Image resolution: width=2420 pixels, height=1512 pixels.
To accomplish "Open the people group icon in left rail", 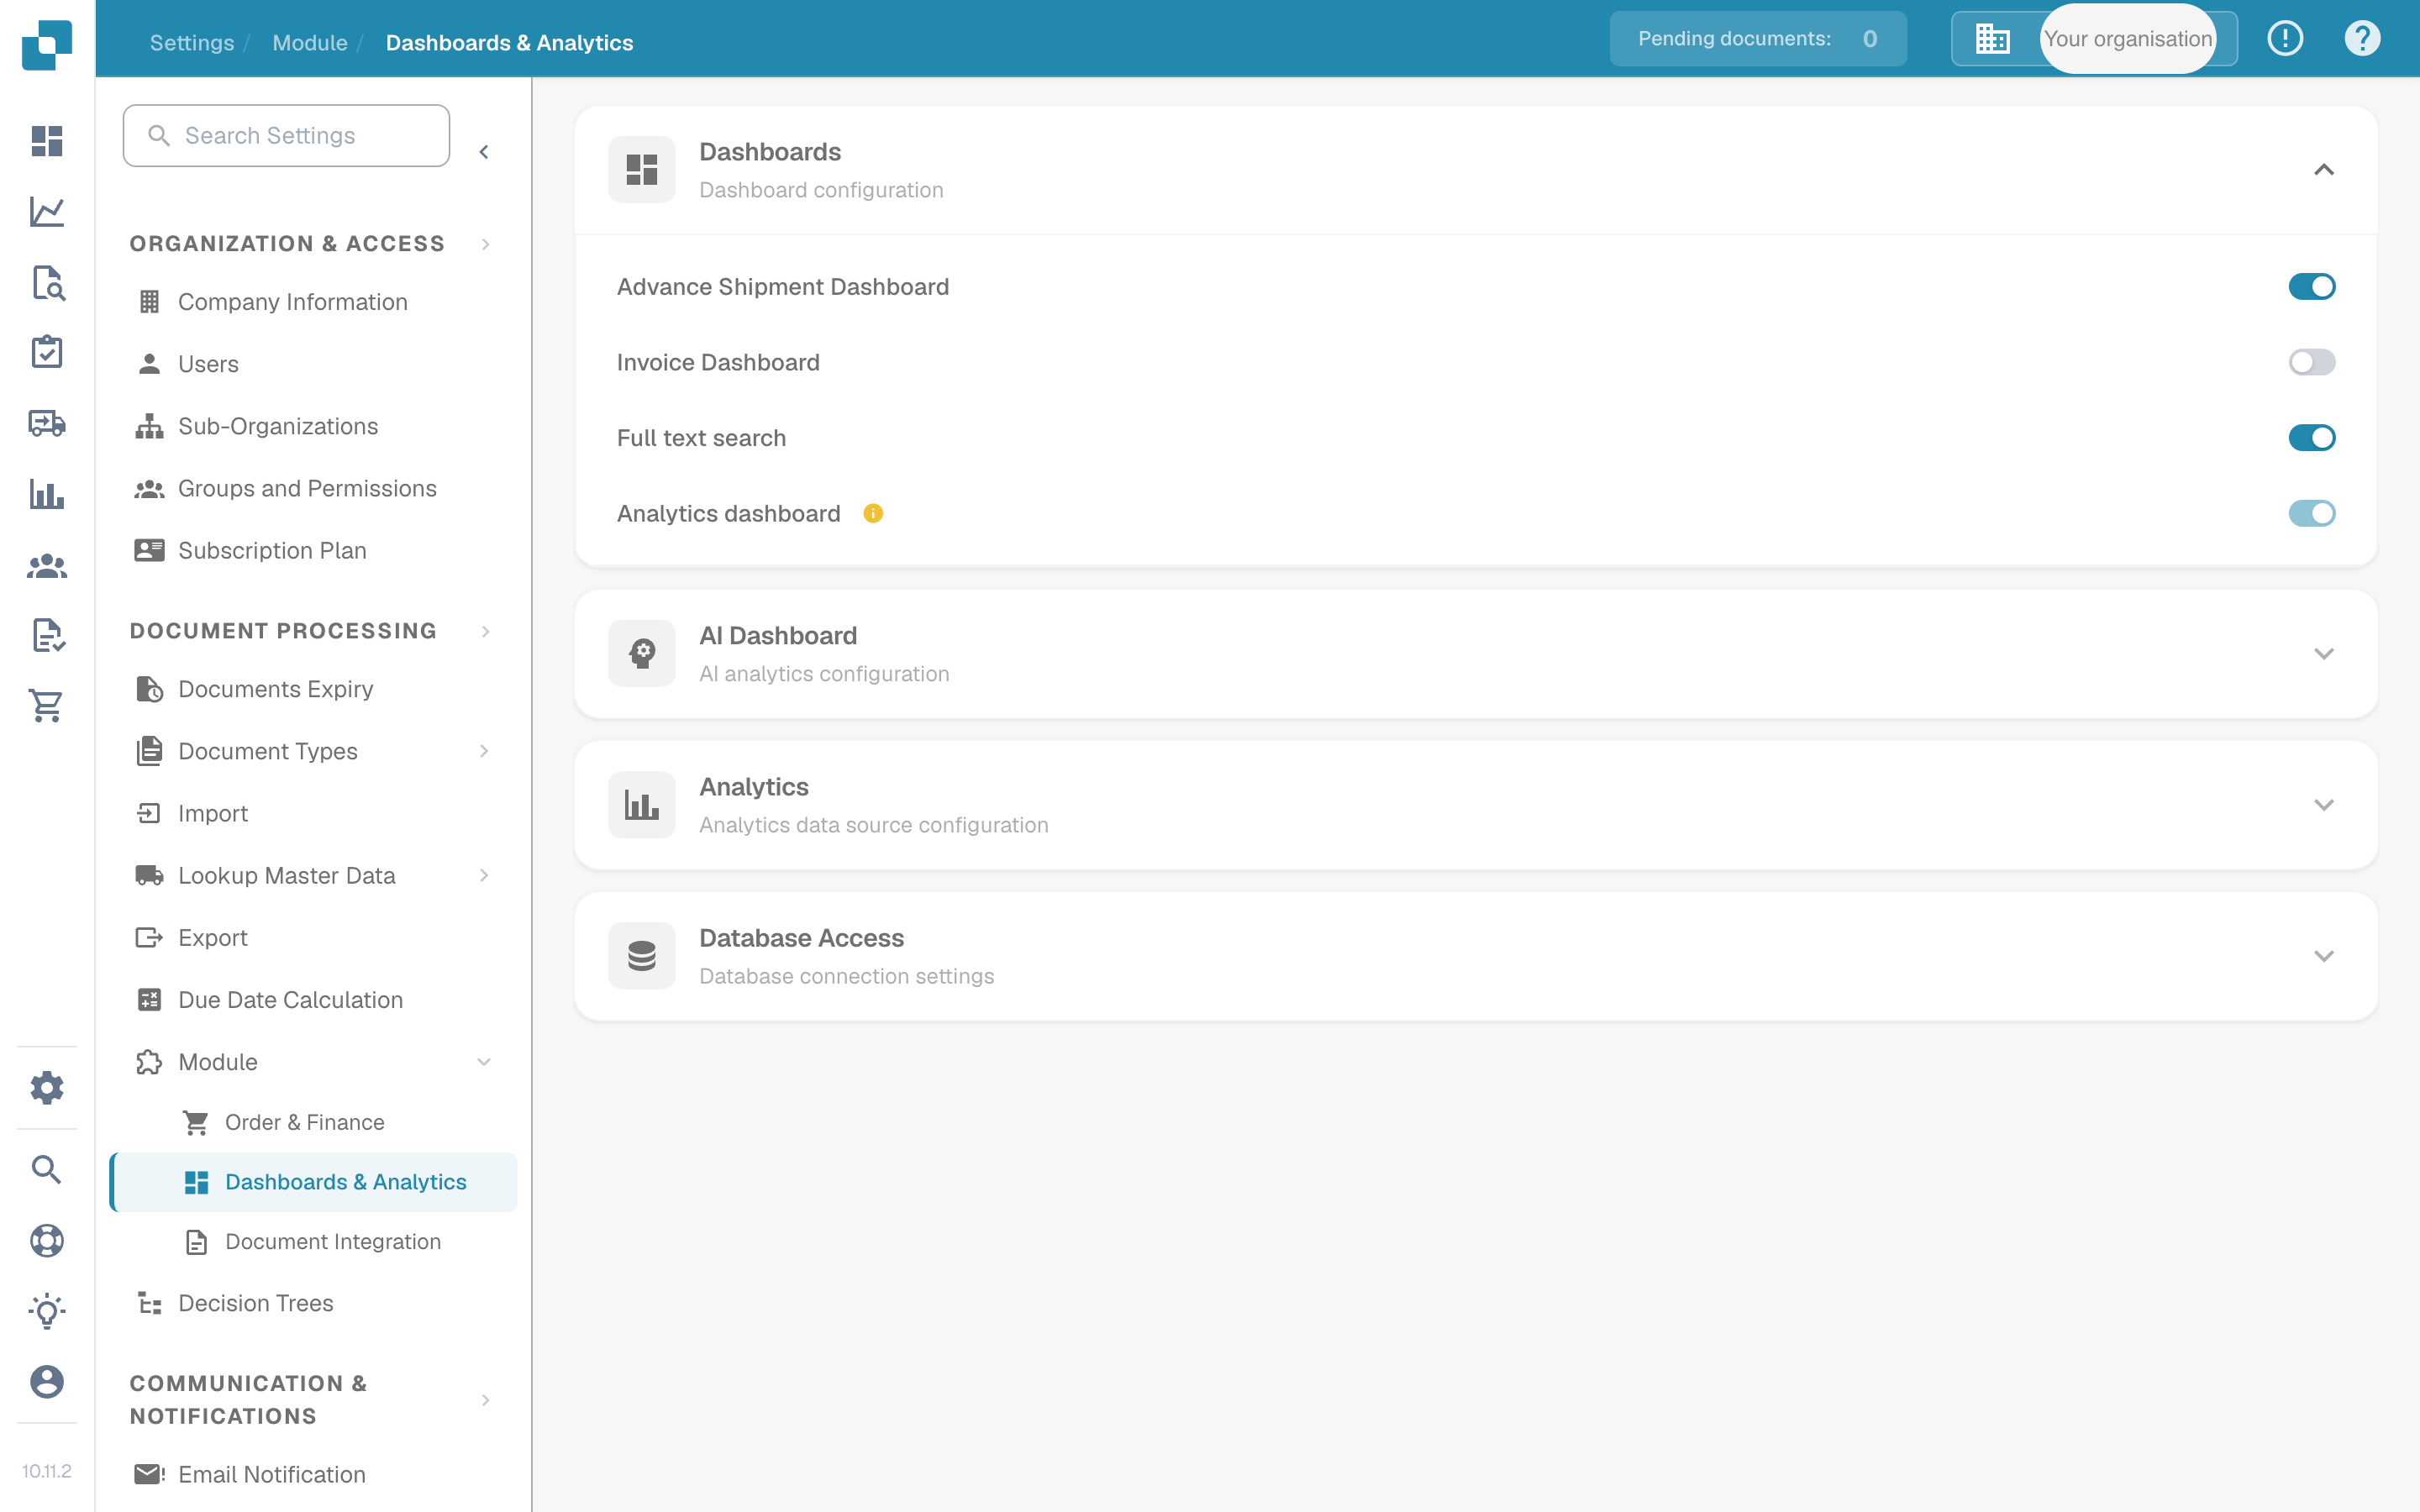I will click(47, 566).
